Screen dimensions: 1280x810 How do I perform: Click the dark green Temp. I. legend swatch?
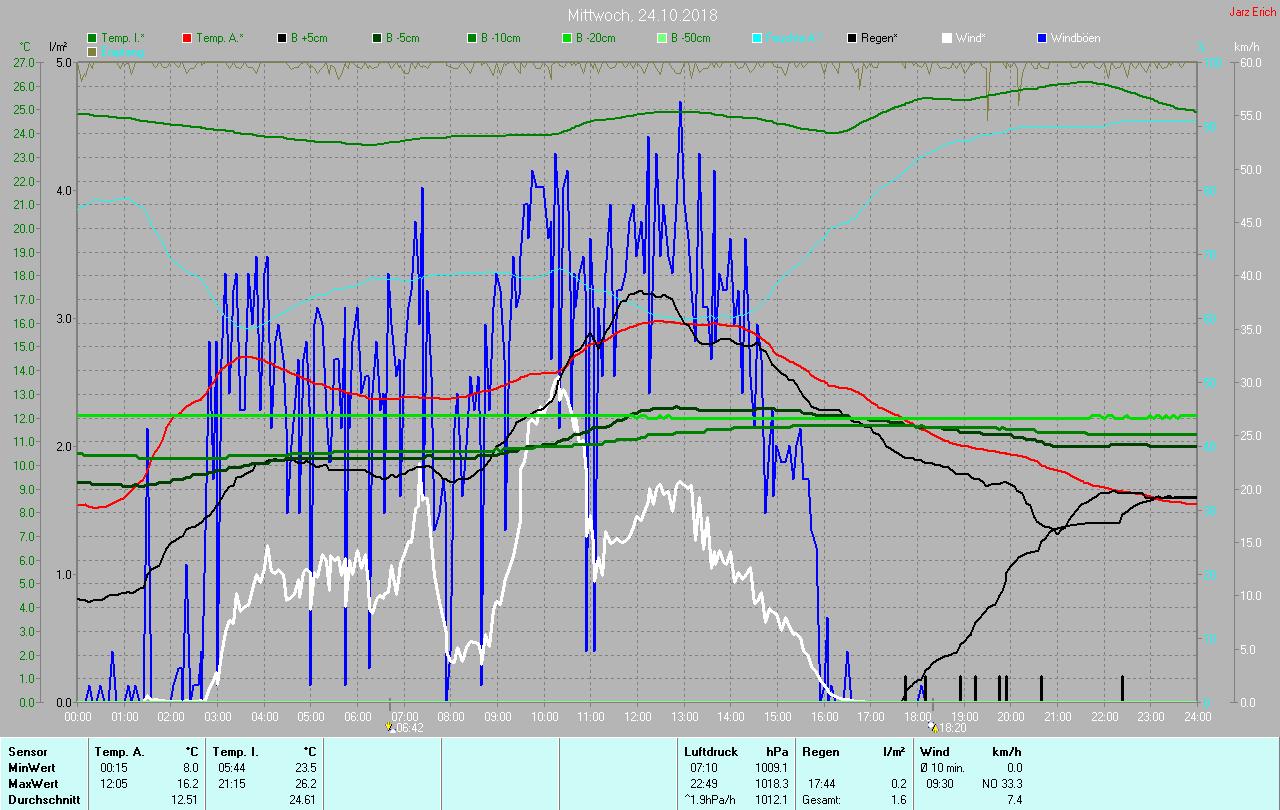pos(92,38)
